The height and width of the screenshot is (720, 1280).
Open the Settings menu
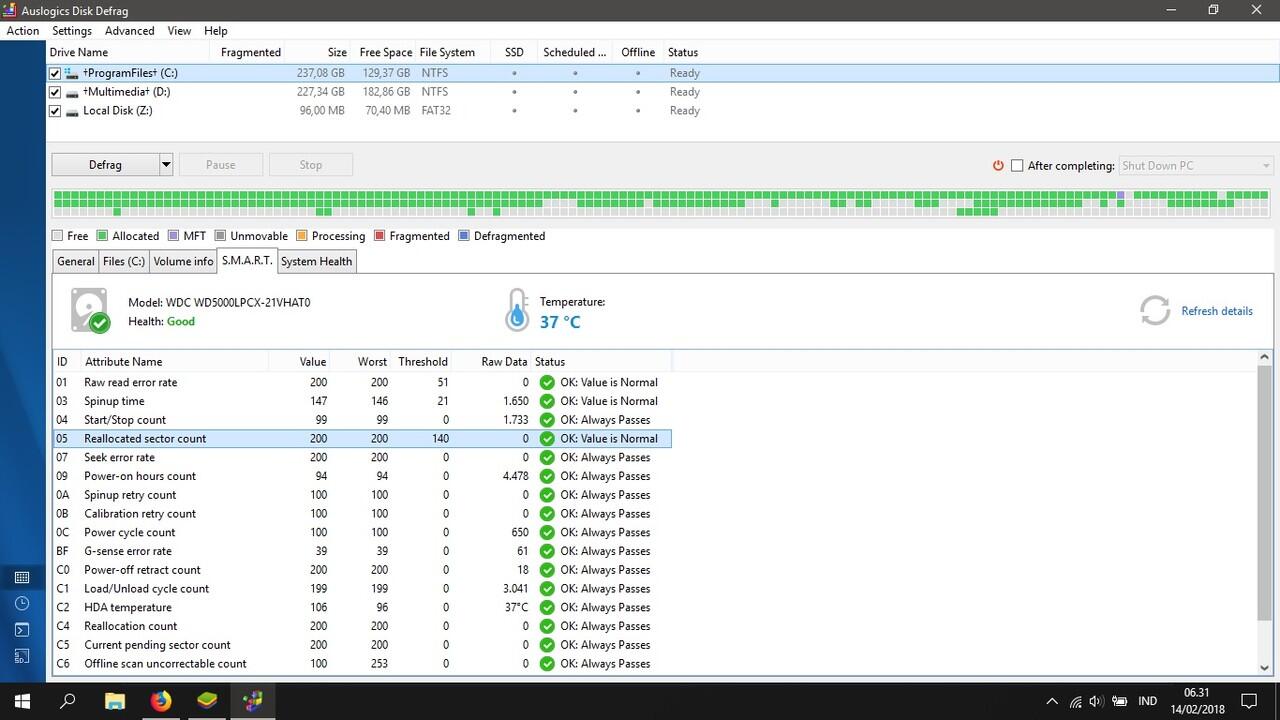(x=72, y=31)
